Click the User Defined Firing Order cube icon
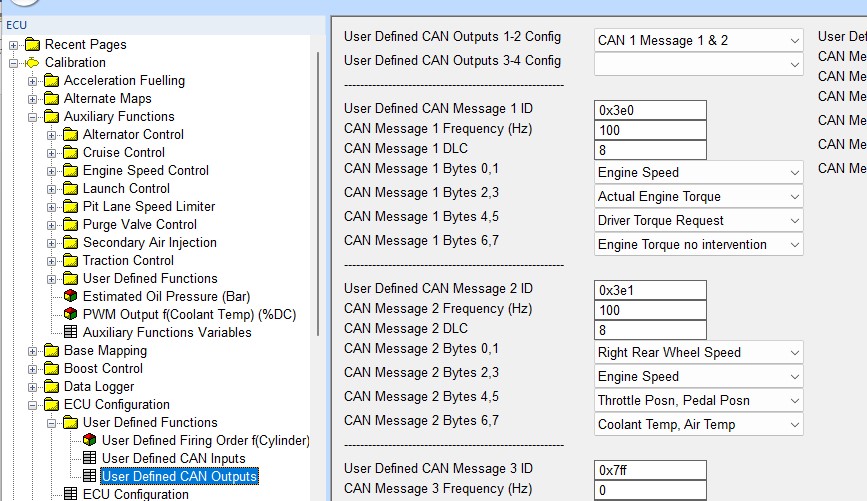The height and width of the screenshot is (501, 867). pyautogui.click(x=90, y=441)
